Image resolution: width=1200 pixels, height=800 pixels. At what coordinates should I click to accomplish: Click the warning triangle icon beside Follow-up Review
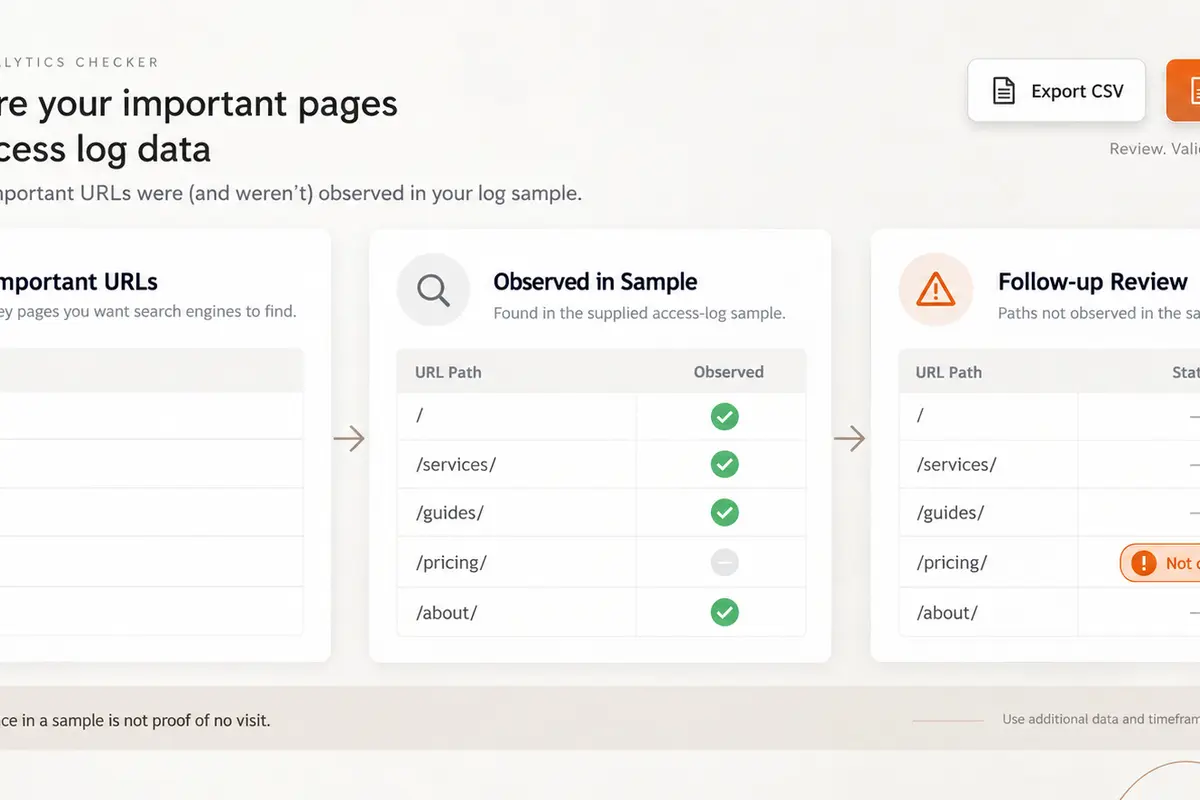(935, 290)
